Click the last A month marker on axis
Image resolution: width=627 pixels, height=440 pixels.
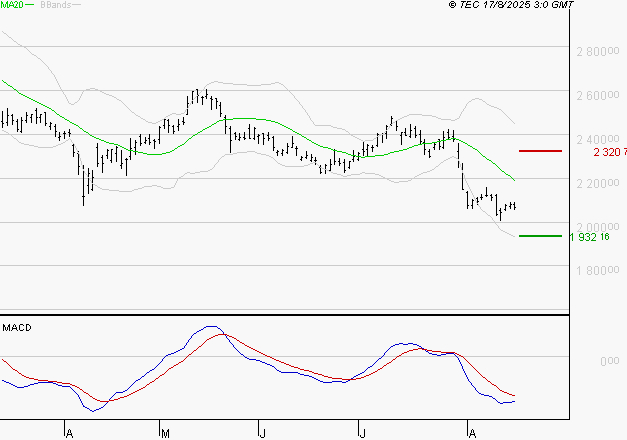[470, 432]
